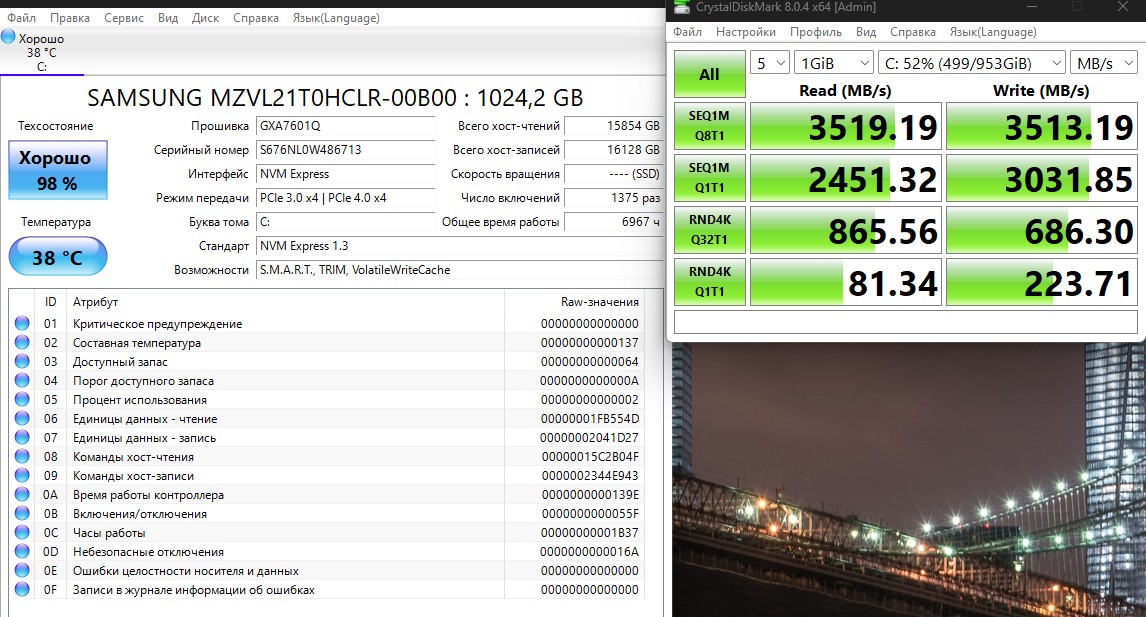The height and width of the screenshot is (617, 1146).
Task: Close the CrystalDiskMark window
Action: [x=1123, y=7]
